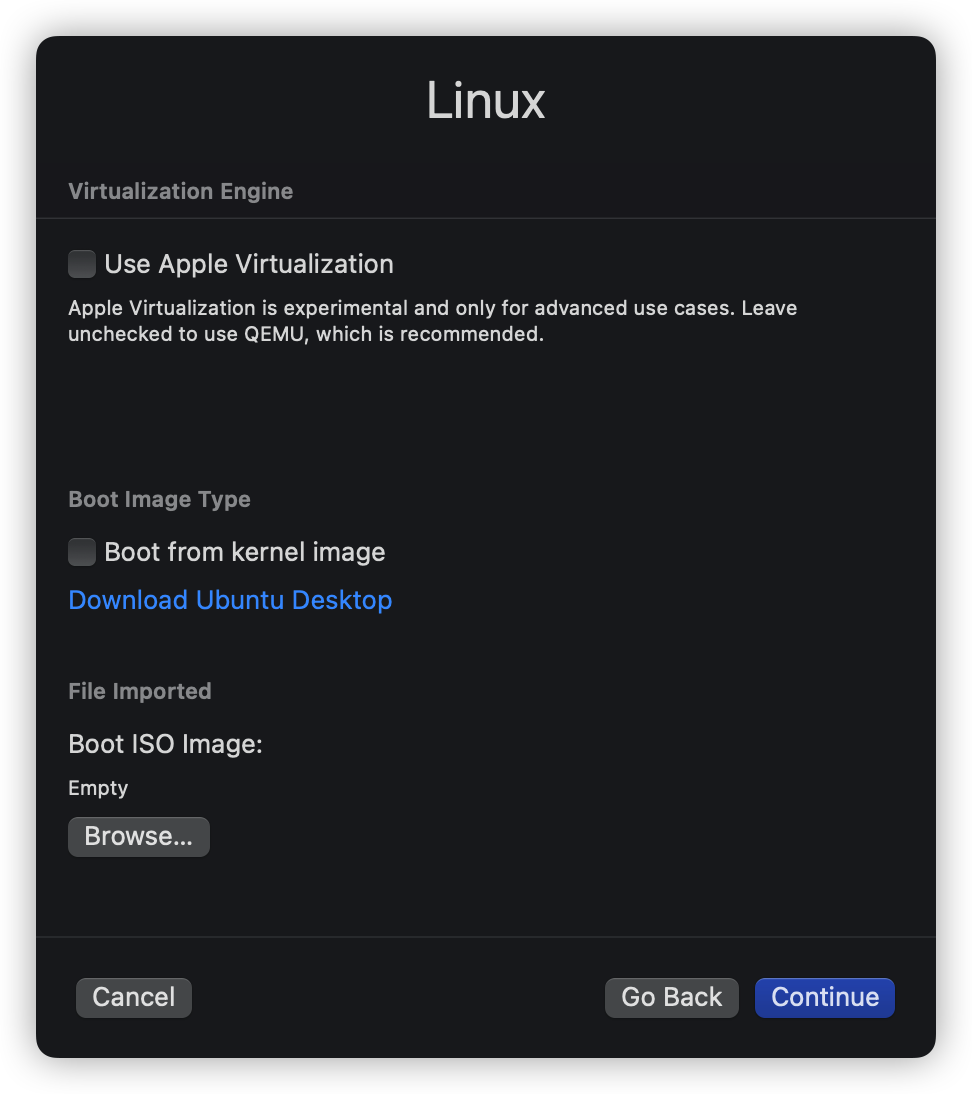Open the Download Ubuntu Desktop link
The width and height of the screenshot is (972, 1094).
(x=230, y=600)
